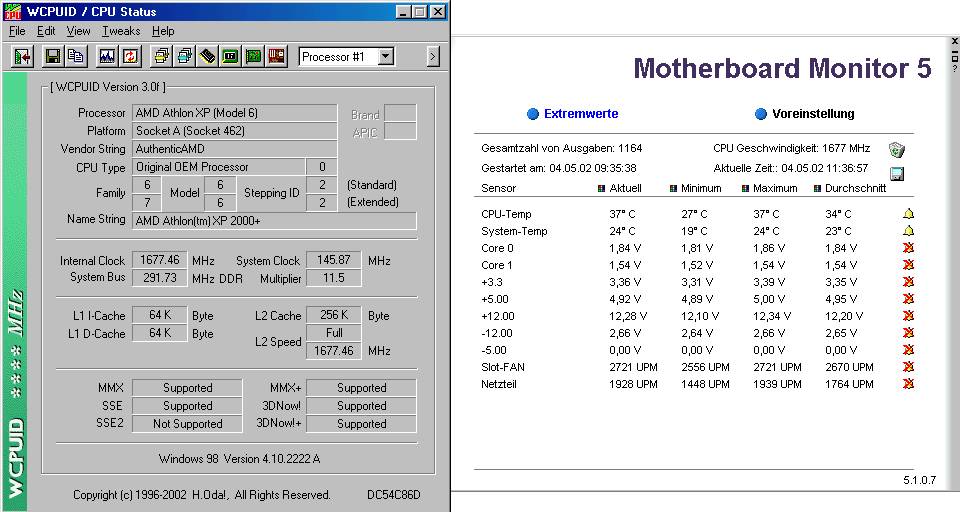The width and height of the screenshot is (960, 512).
Task: Click the version number 5.1.0.7
Action: [920, 480]
